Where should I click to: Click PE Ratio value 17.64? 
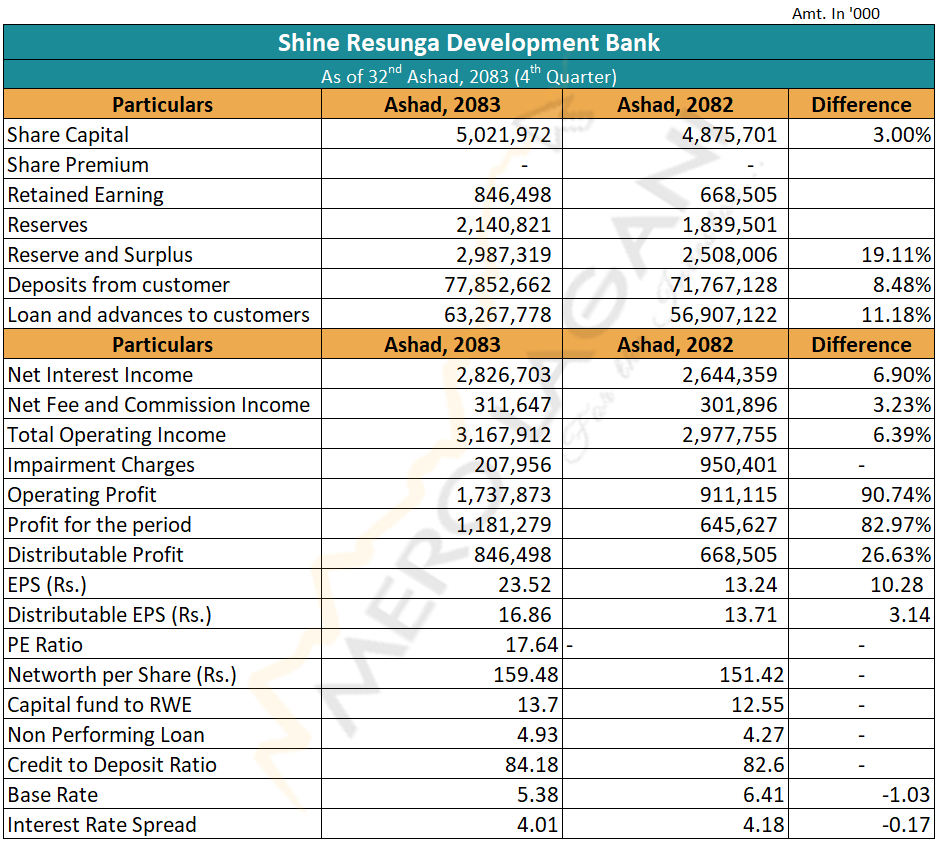coord(531,644)
